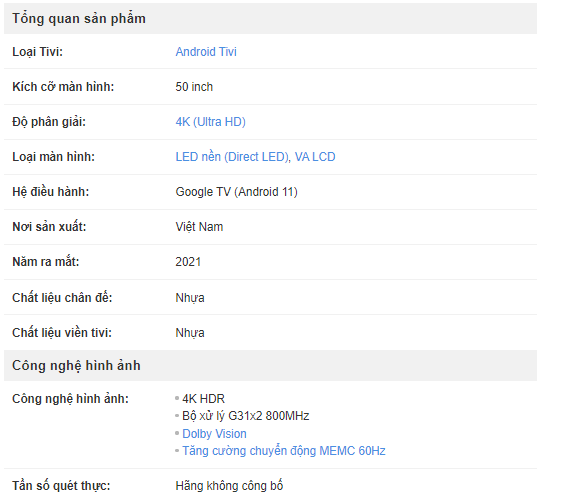This screenshot has width=565, height=502.
Task: Open the Tăng cường chuyển động MEMC 60Hz link
Action: pos(284,451)
